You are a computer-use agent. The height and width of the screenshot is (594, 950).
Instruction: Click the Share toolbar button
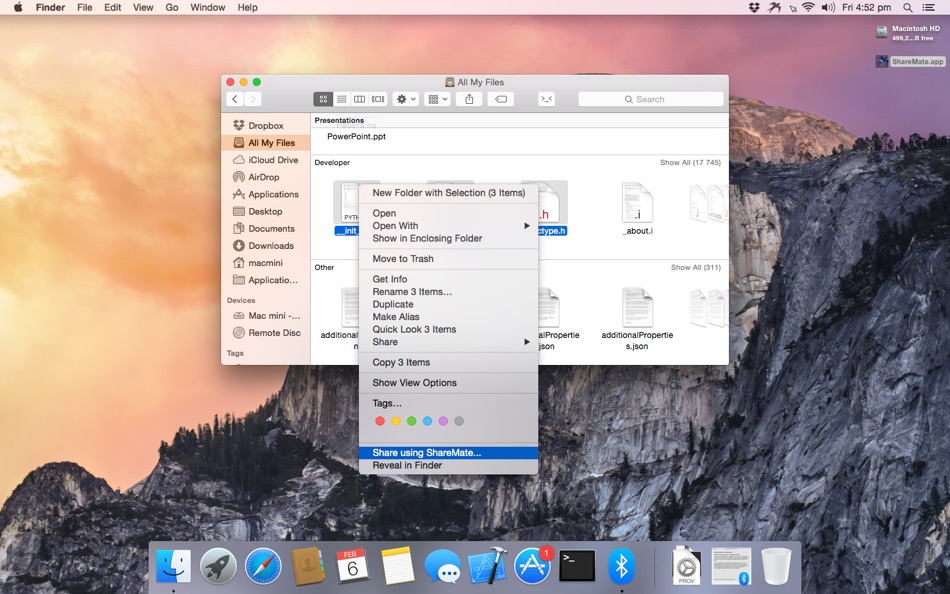pyautogui.click(x=469, y=99)
